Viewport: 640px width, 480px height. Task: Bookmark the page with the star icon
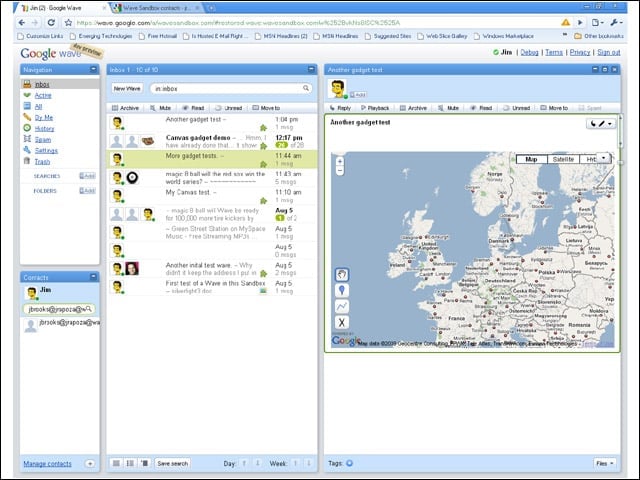68,23
